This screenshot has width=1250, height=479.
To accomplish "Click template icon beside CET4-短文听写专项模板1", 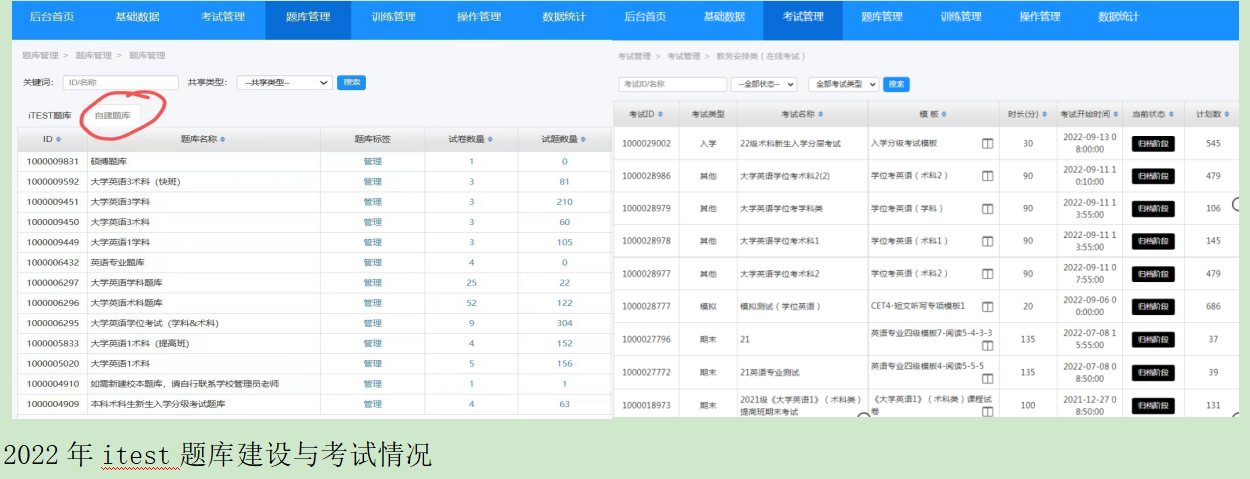I will 987,306.
